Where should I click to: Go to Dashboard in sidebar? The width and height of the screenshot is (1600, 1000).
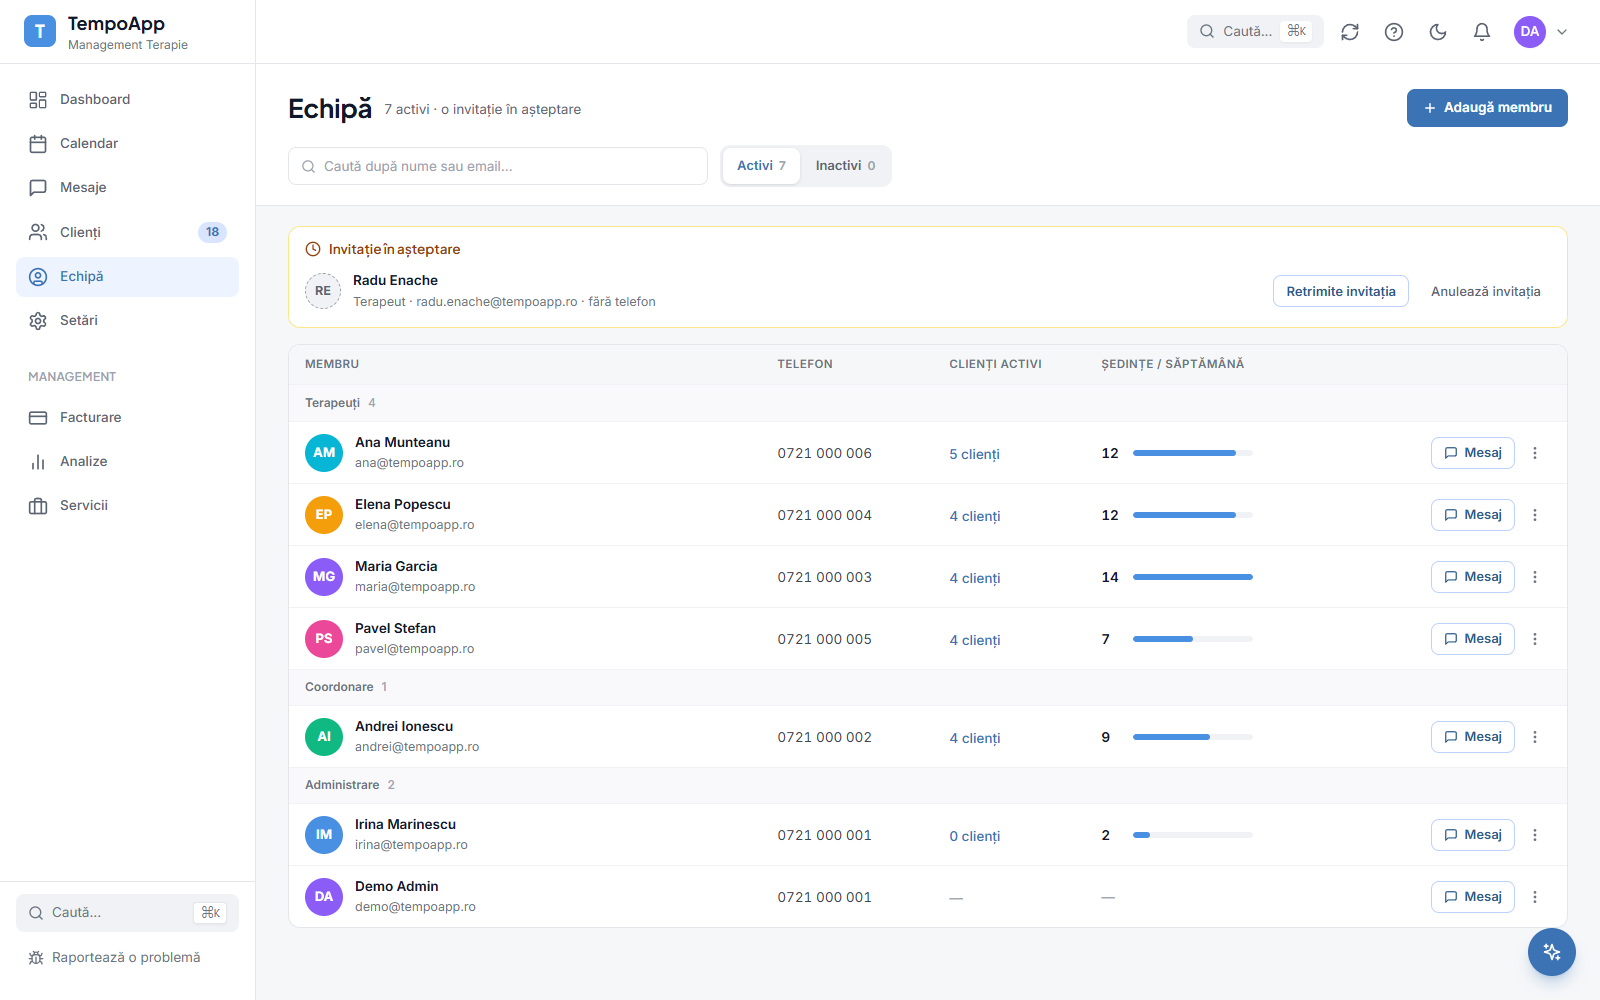coord(127,99)
